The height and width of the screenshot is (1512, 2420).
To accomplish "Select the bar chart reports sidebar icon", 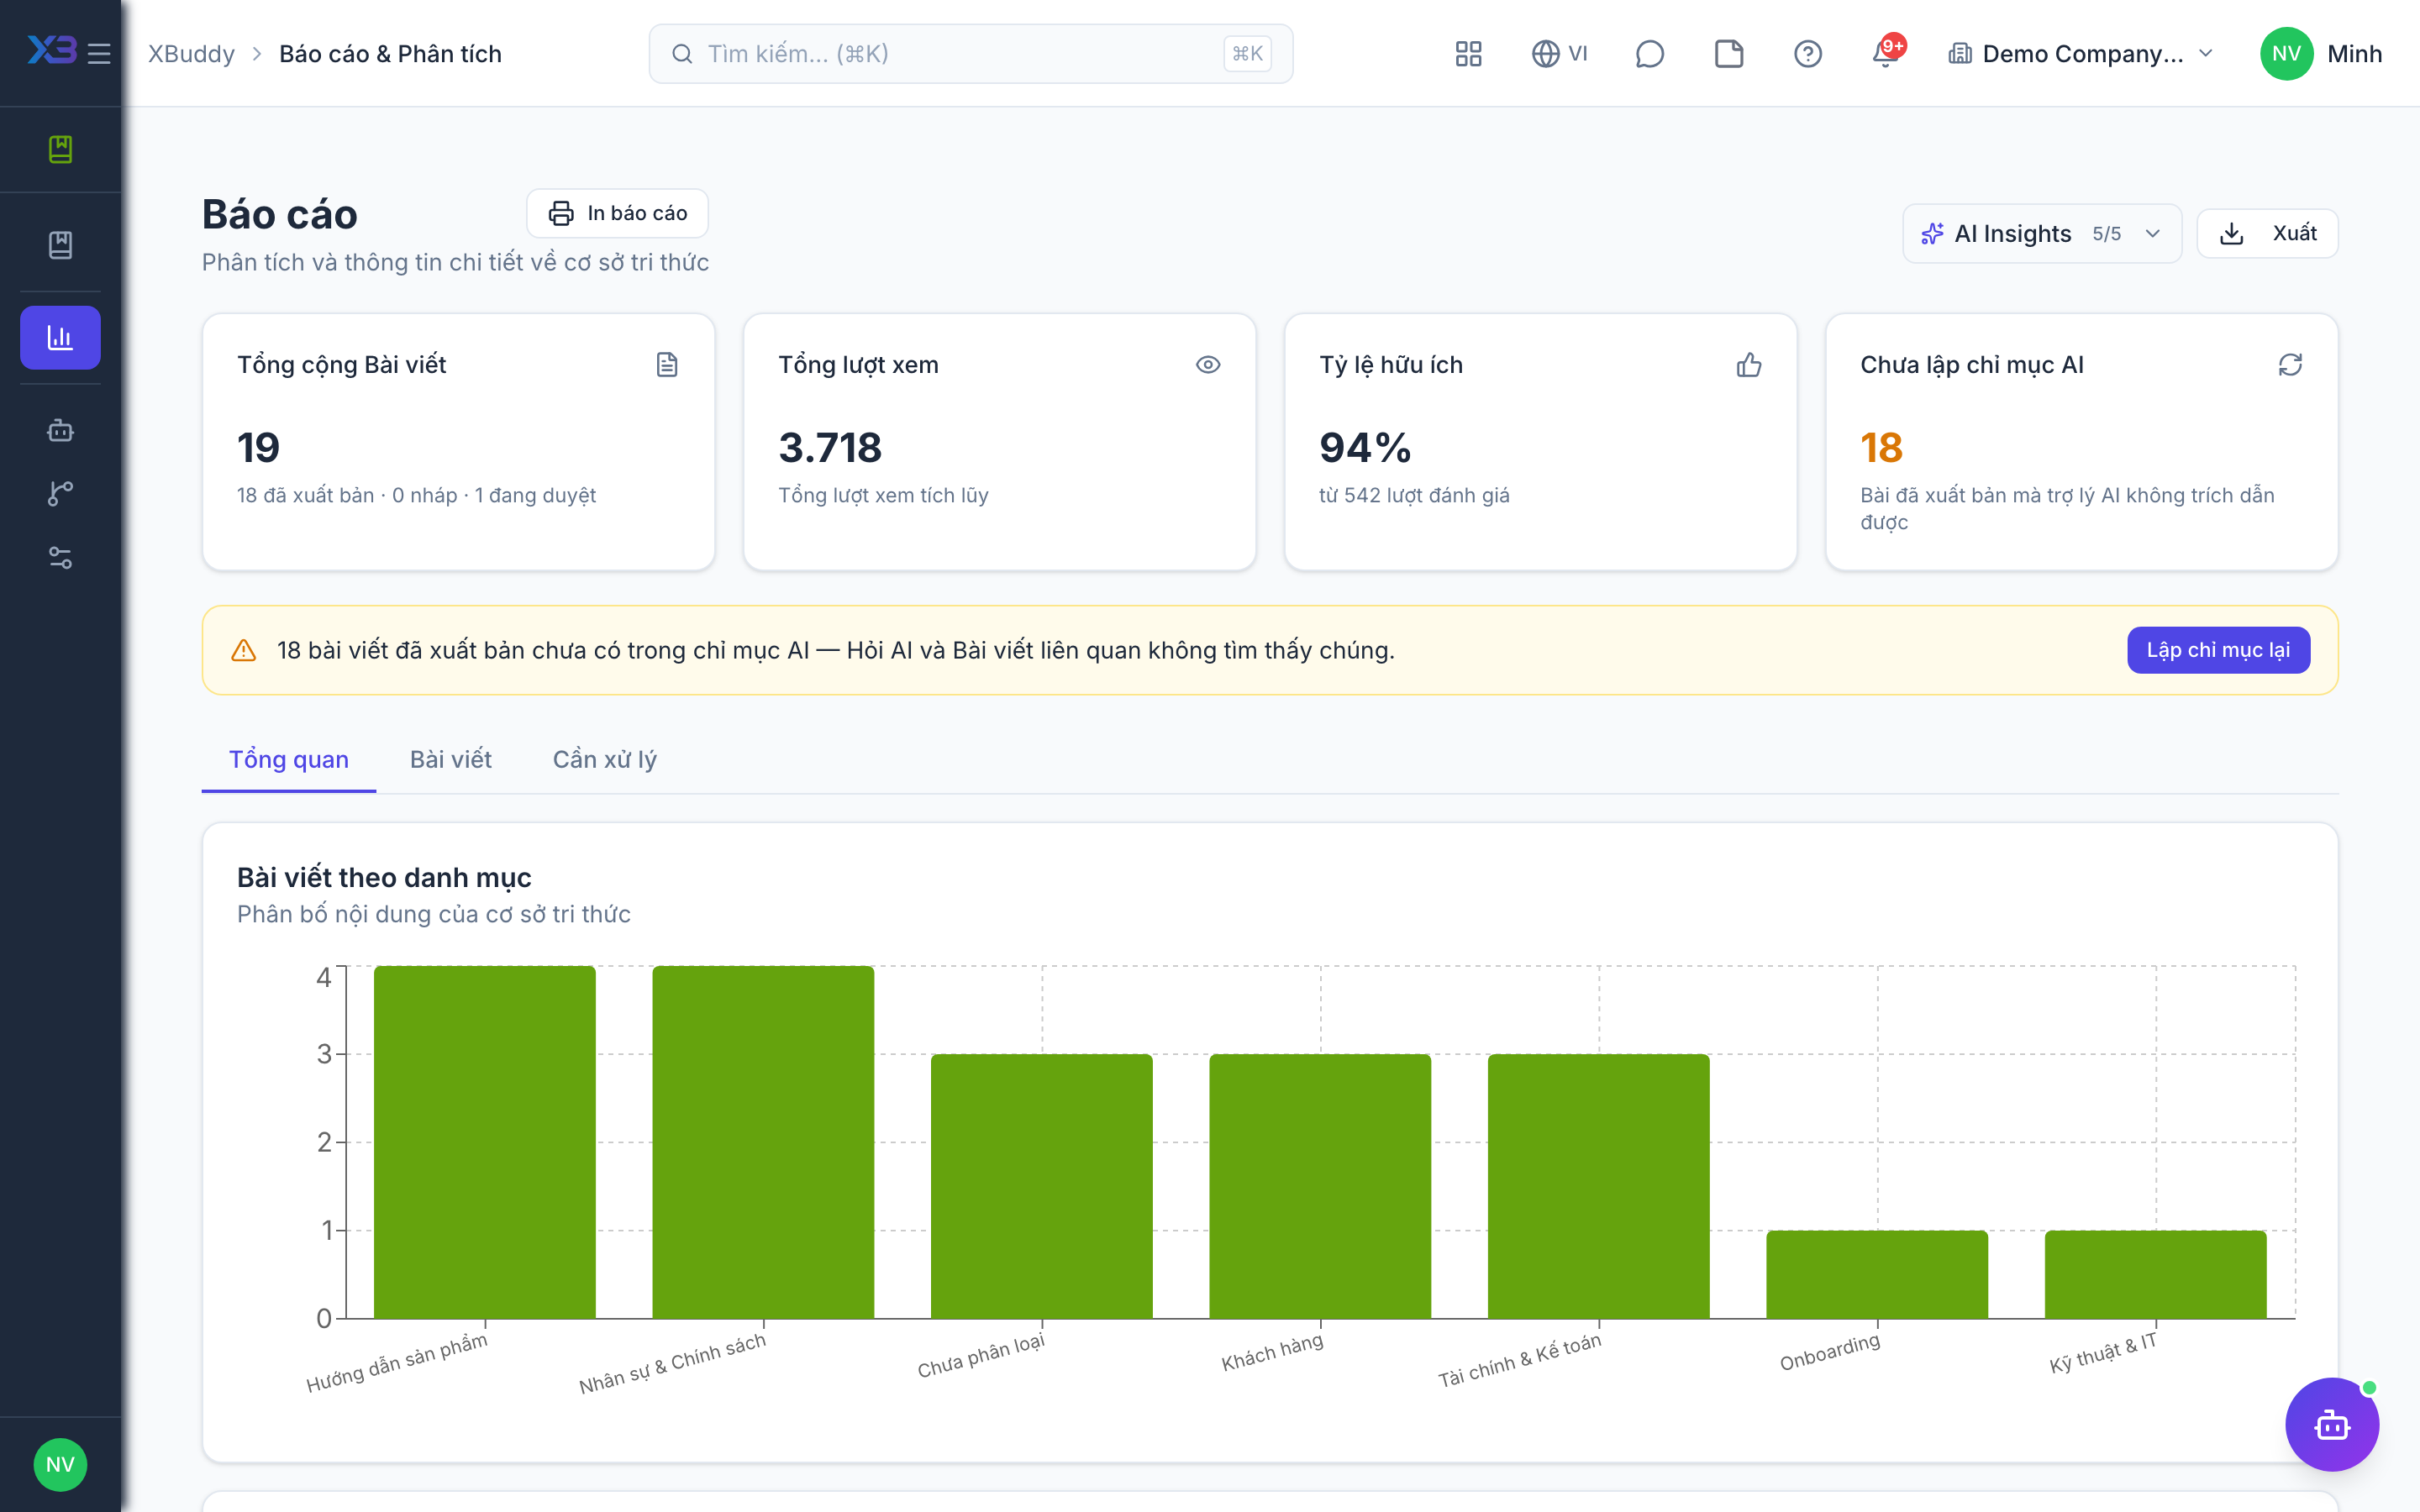I will coord(60,337).
